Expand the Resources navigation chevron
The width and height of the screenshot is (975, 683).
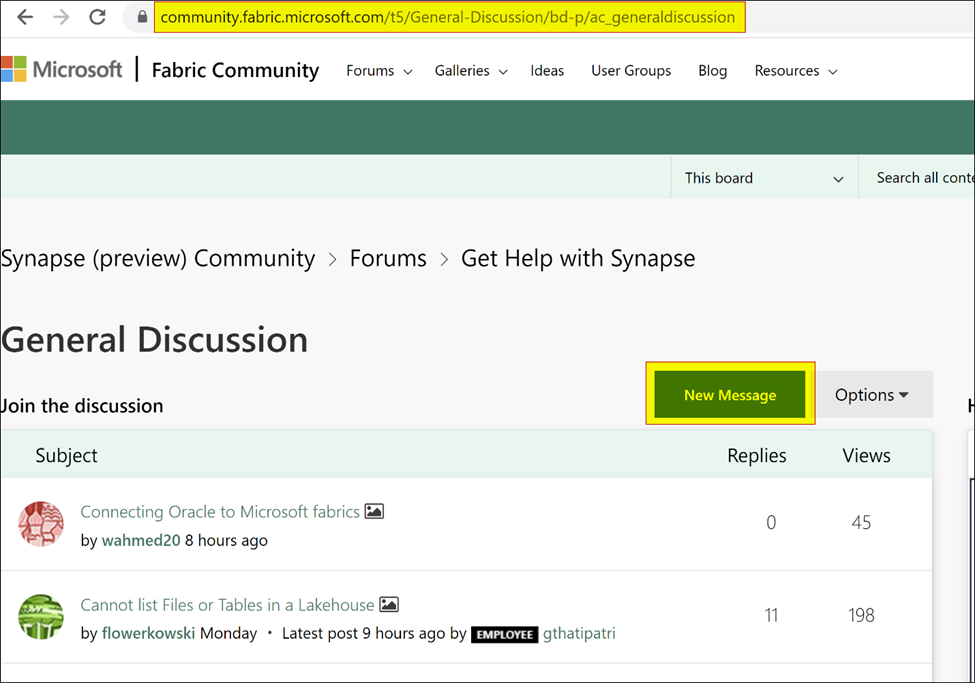pos(834,71)
